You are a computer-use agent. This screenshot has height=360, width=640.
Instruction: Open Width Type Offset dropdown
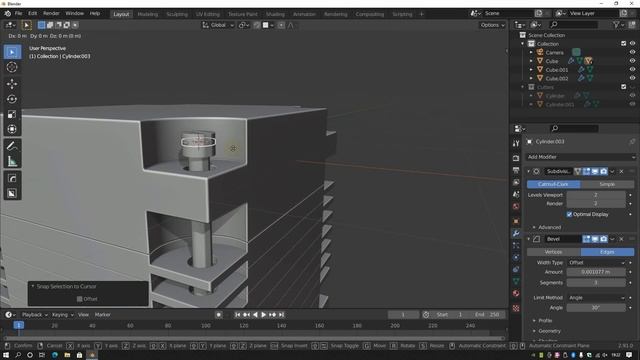pos(596,263)
